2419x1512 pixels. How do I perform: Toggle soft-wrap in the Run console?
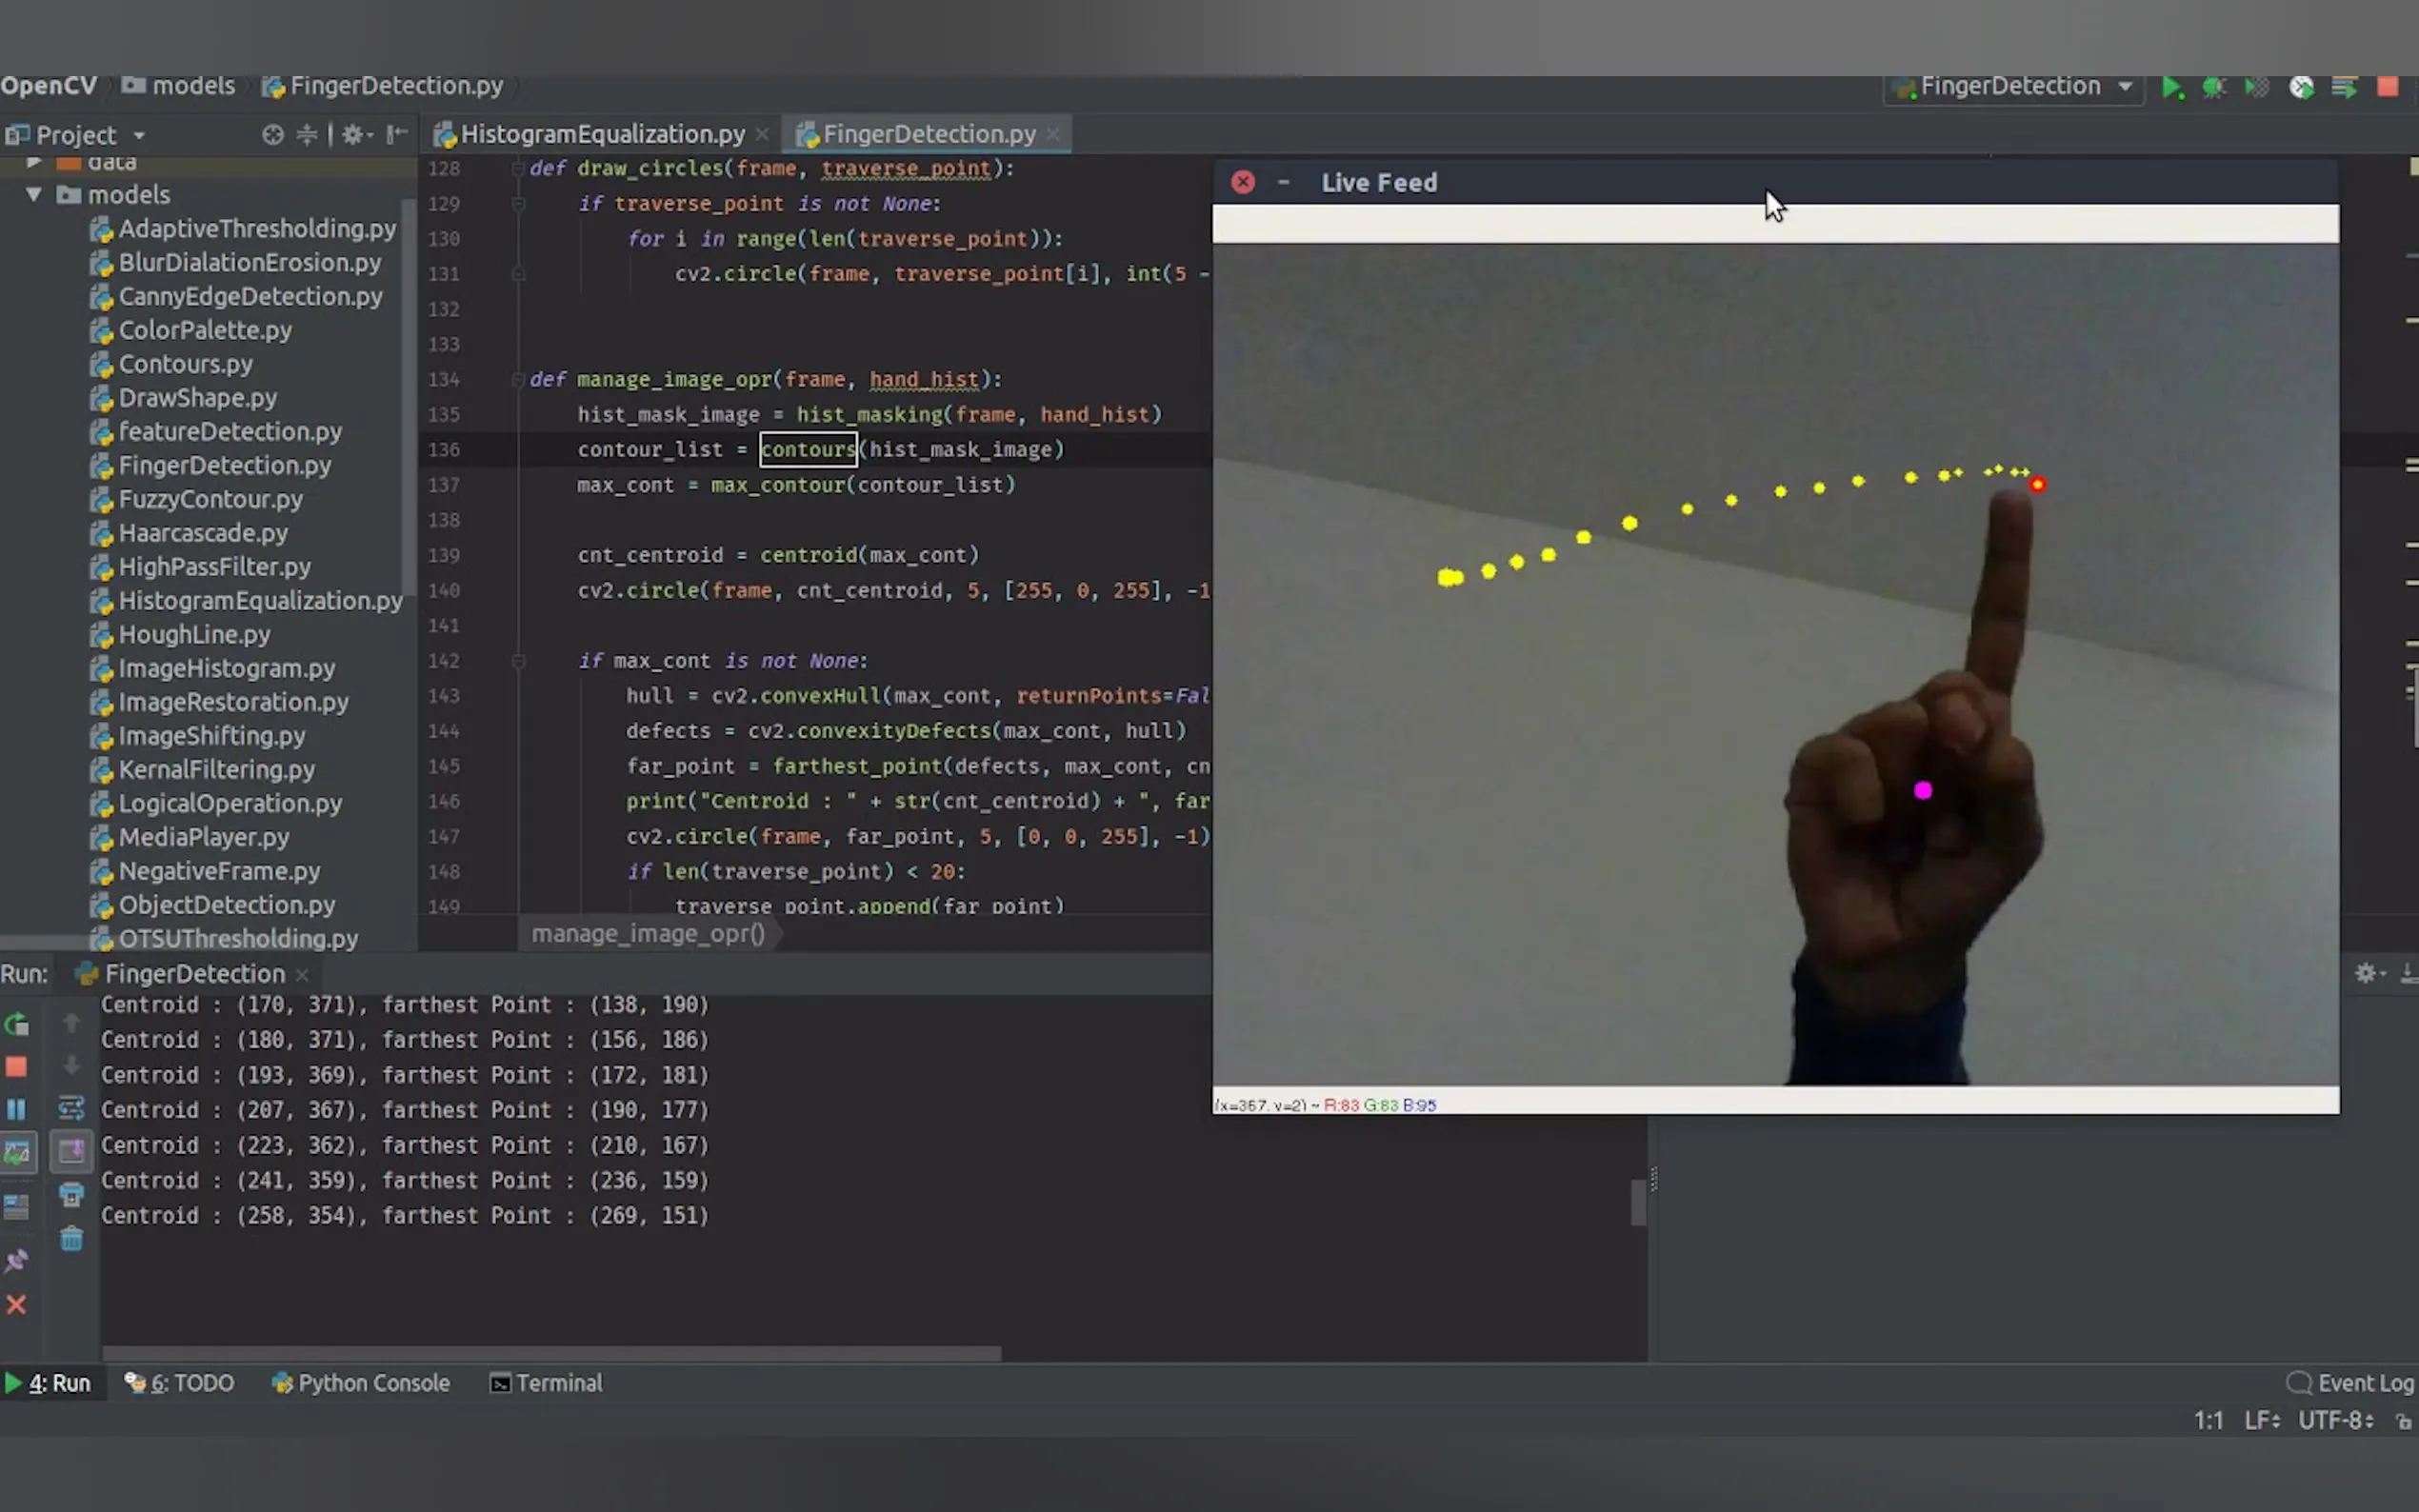coord(71,1108)
